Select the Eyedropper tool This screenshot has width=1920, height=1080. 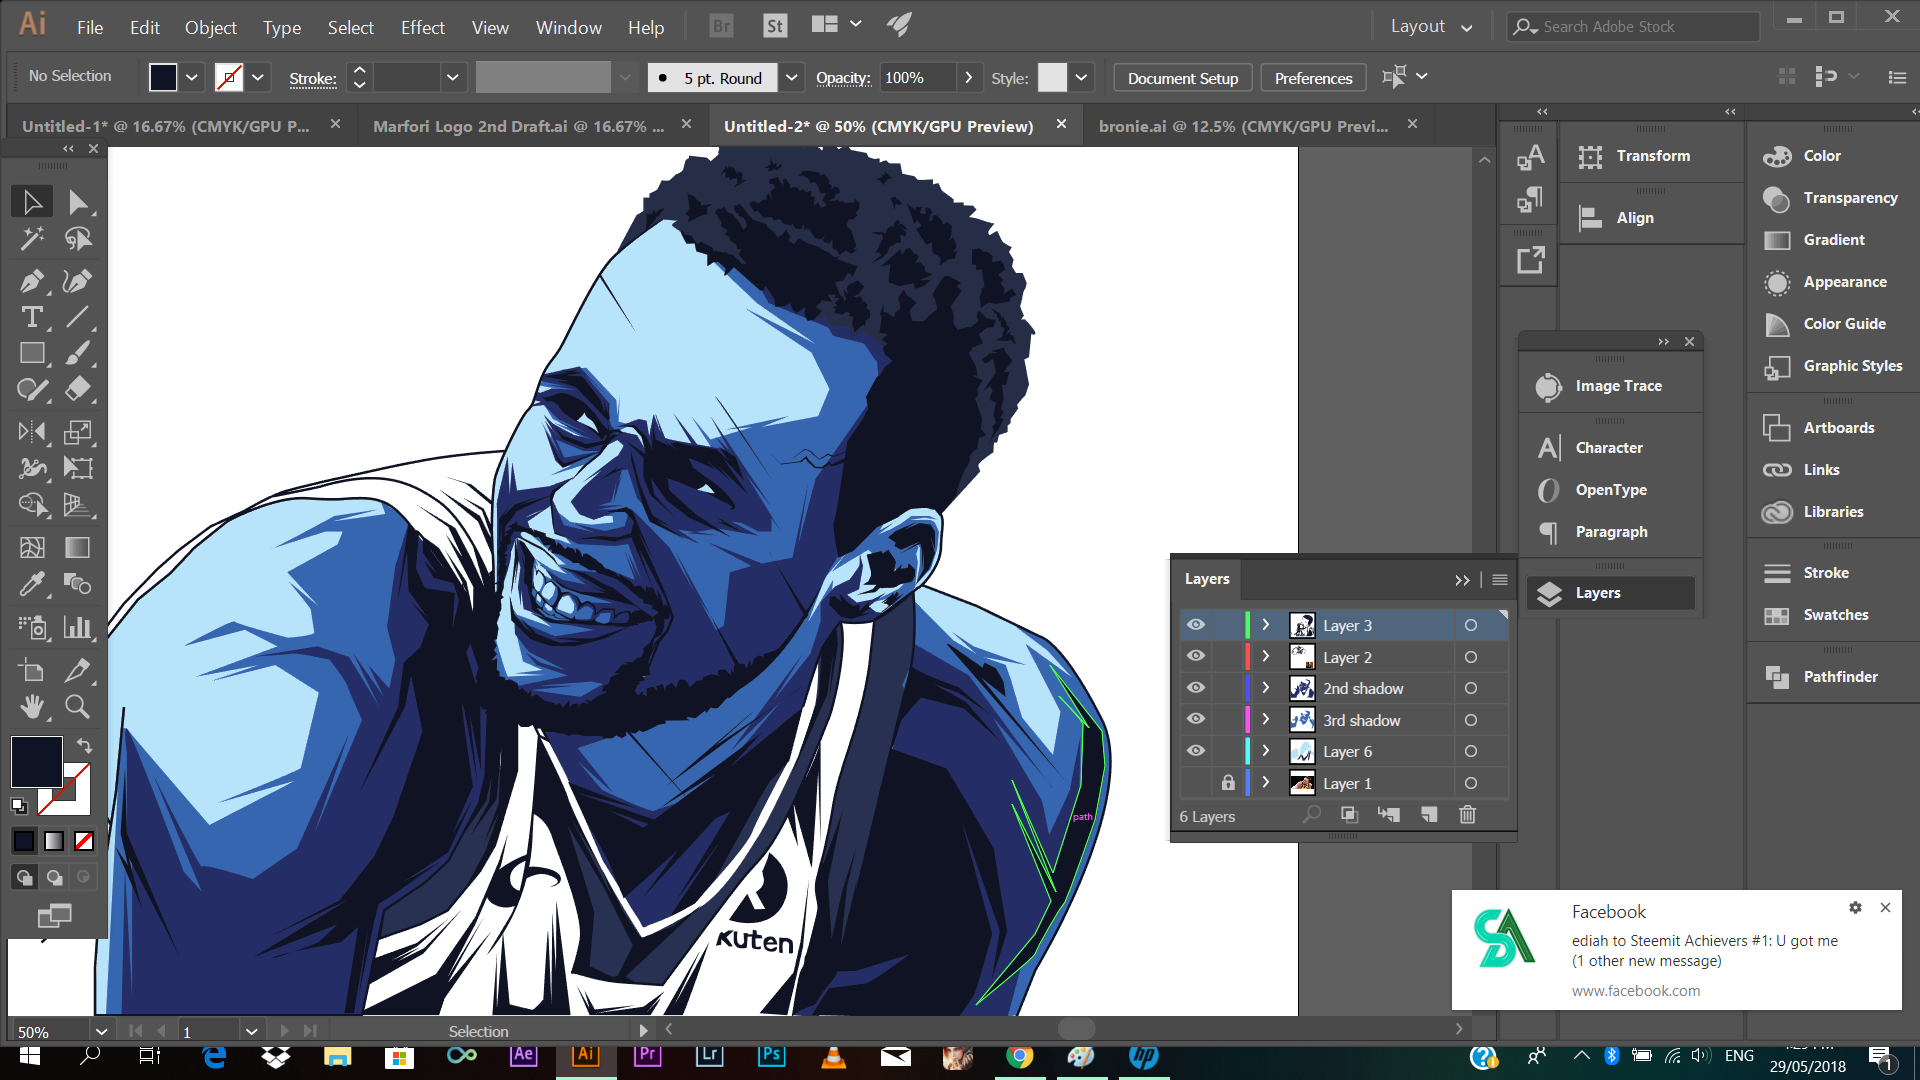pyautogui.click(x=32, y=583)
